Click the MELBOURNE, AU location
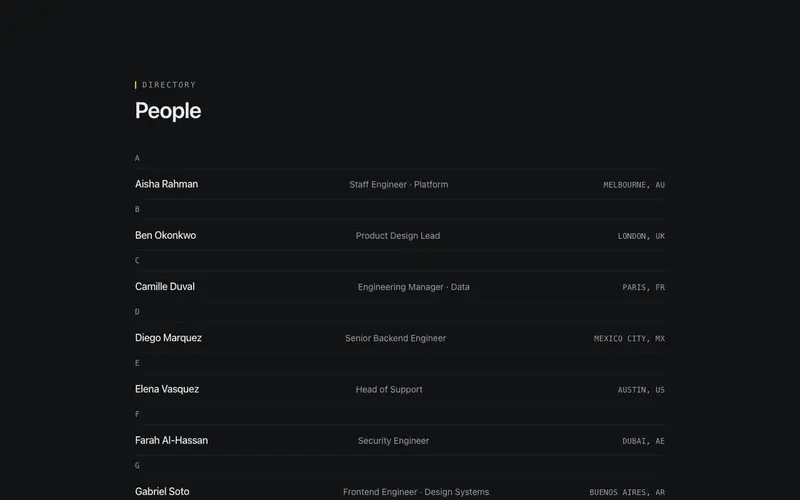The image size is (800, 500). (634, 185)
